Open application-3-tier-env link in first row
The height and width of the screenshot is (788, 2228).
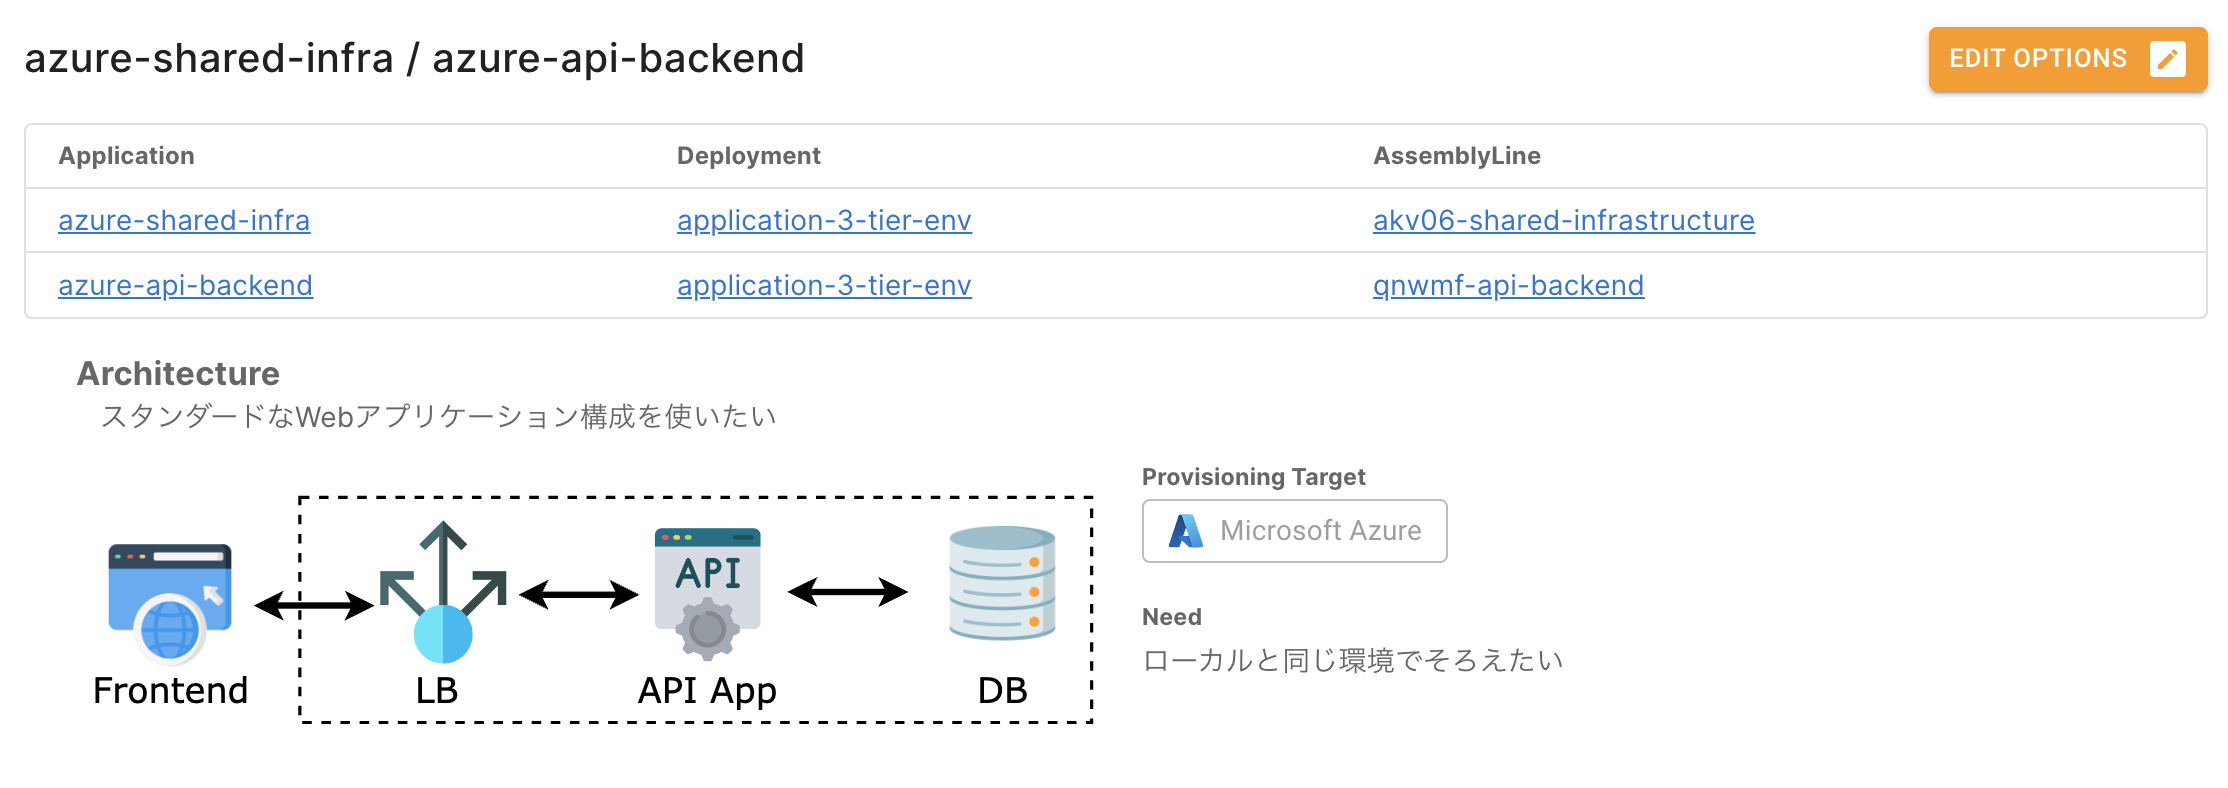824,221
